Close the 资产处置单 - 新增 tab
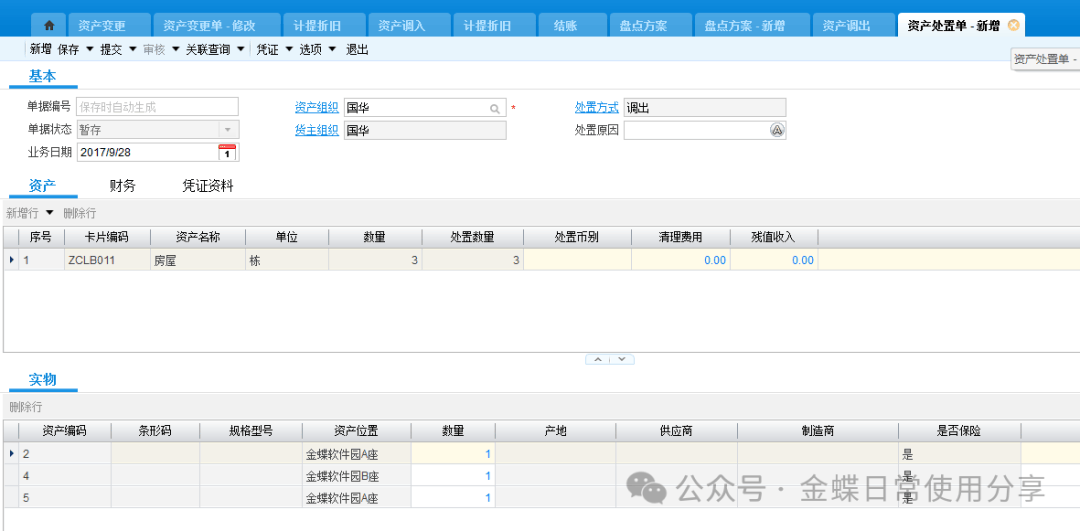1080x531 pixels. [1013, 26]
